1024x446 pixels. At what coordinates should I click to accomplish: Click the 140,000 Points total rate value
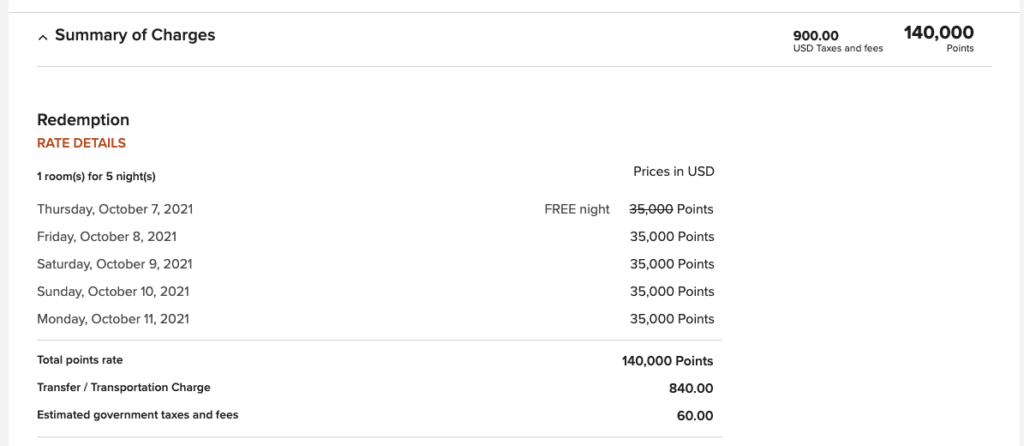point(667,361)
